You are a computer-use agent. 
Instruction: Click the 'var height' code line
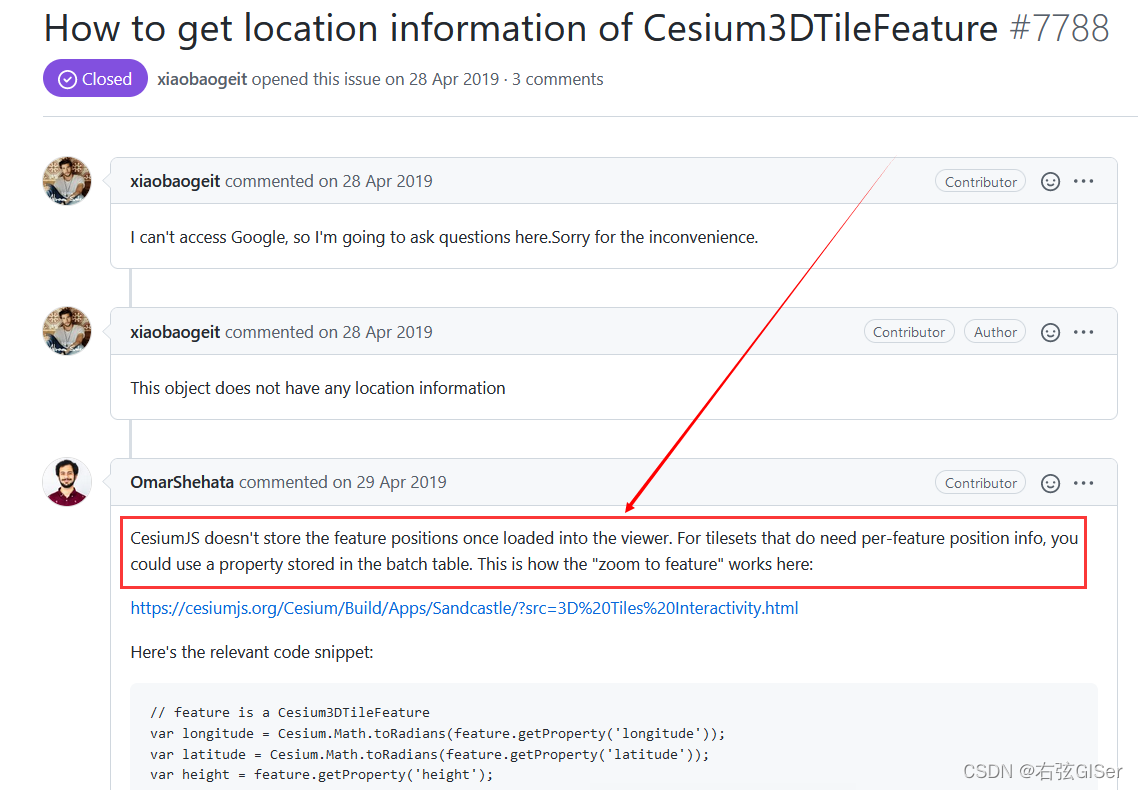tap(322, 775)
